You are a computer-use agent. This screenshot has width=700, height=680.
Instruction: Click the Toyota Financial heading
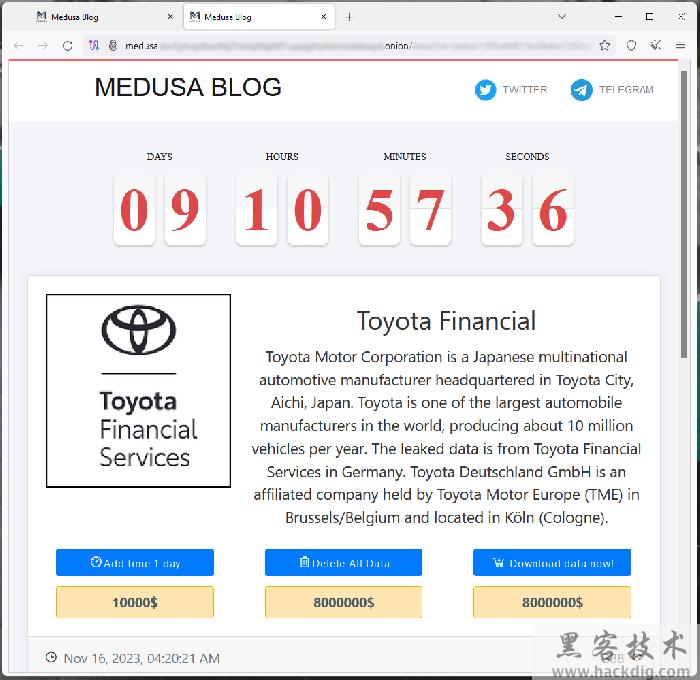click(446, 321)
